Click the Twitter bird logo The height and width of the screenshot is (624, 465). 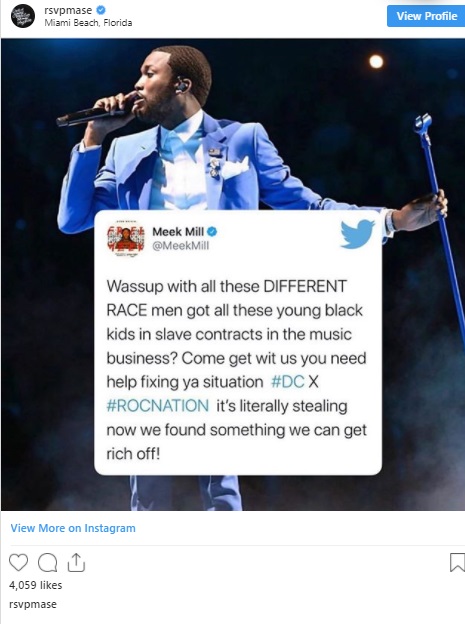(x=357, y=234)
